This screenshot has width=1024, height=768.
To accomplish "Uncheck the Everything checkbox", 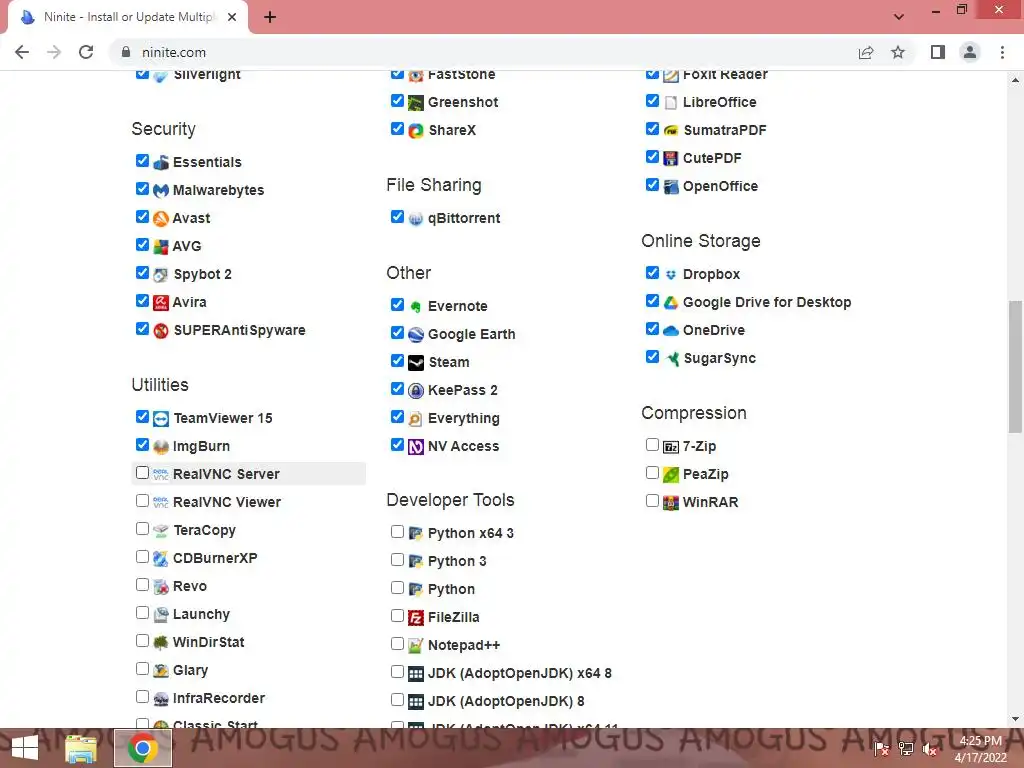I will 397,416.
